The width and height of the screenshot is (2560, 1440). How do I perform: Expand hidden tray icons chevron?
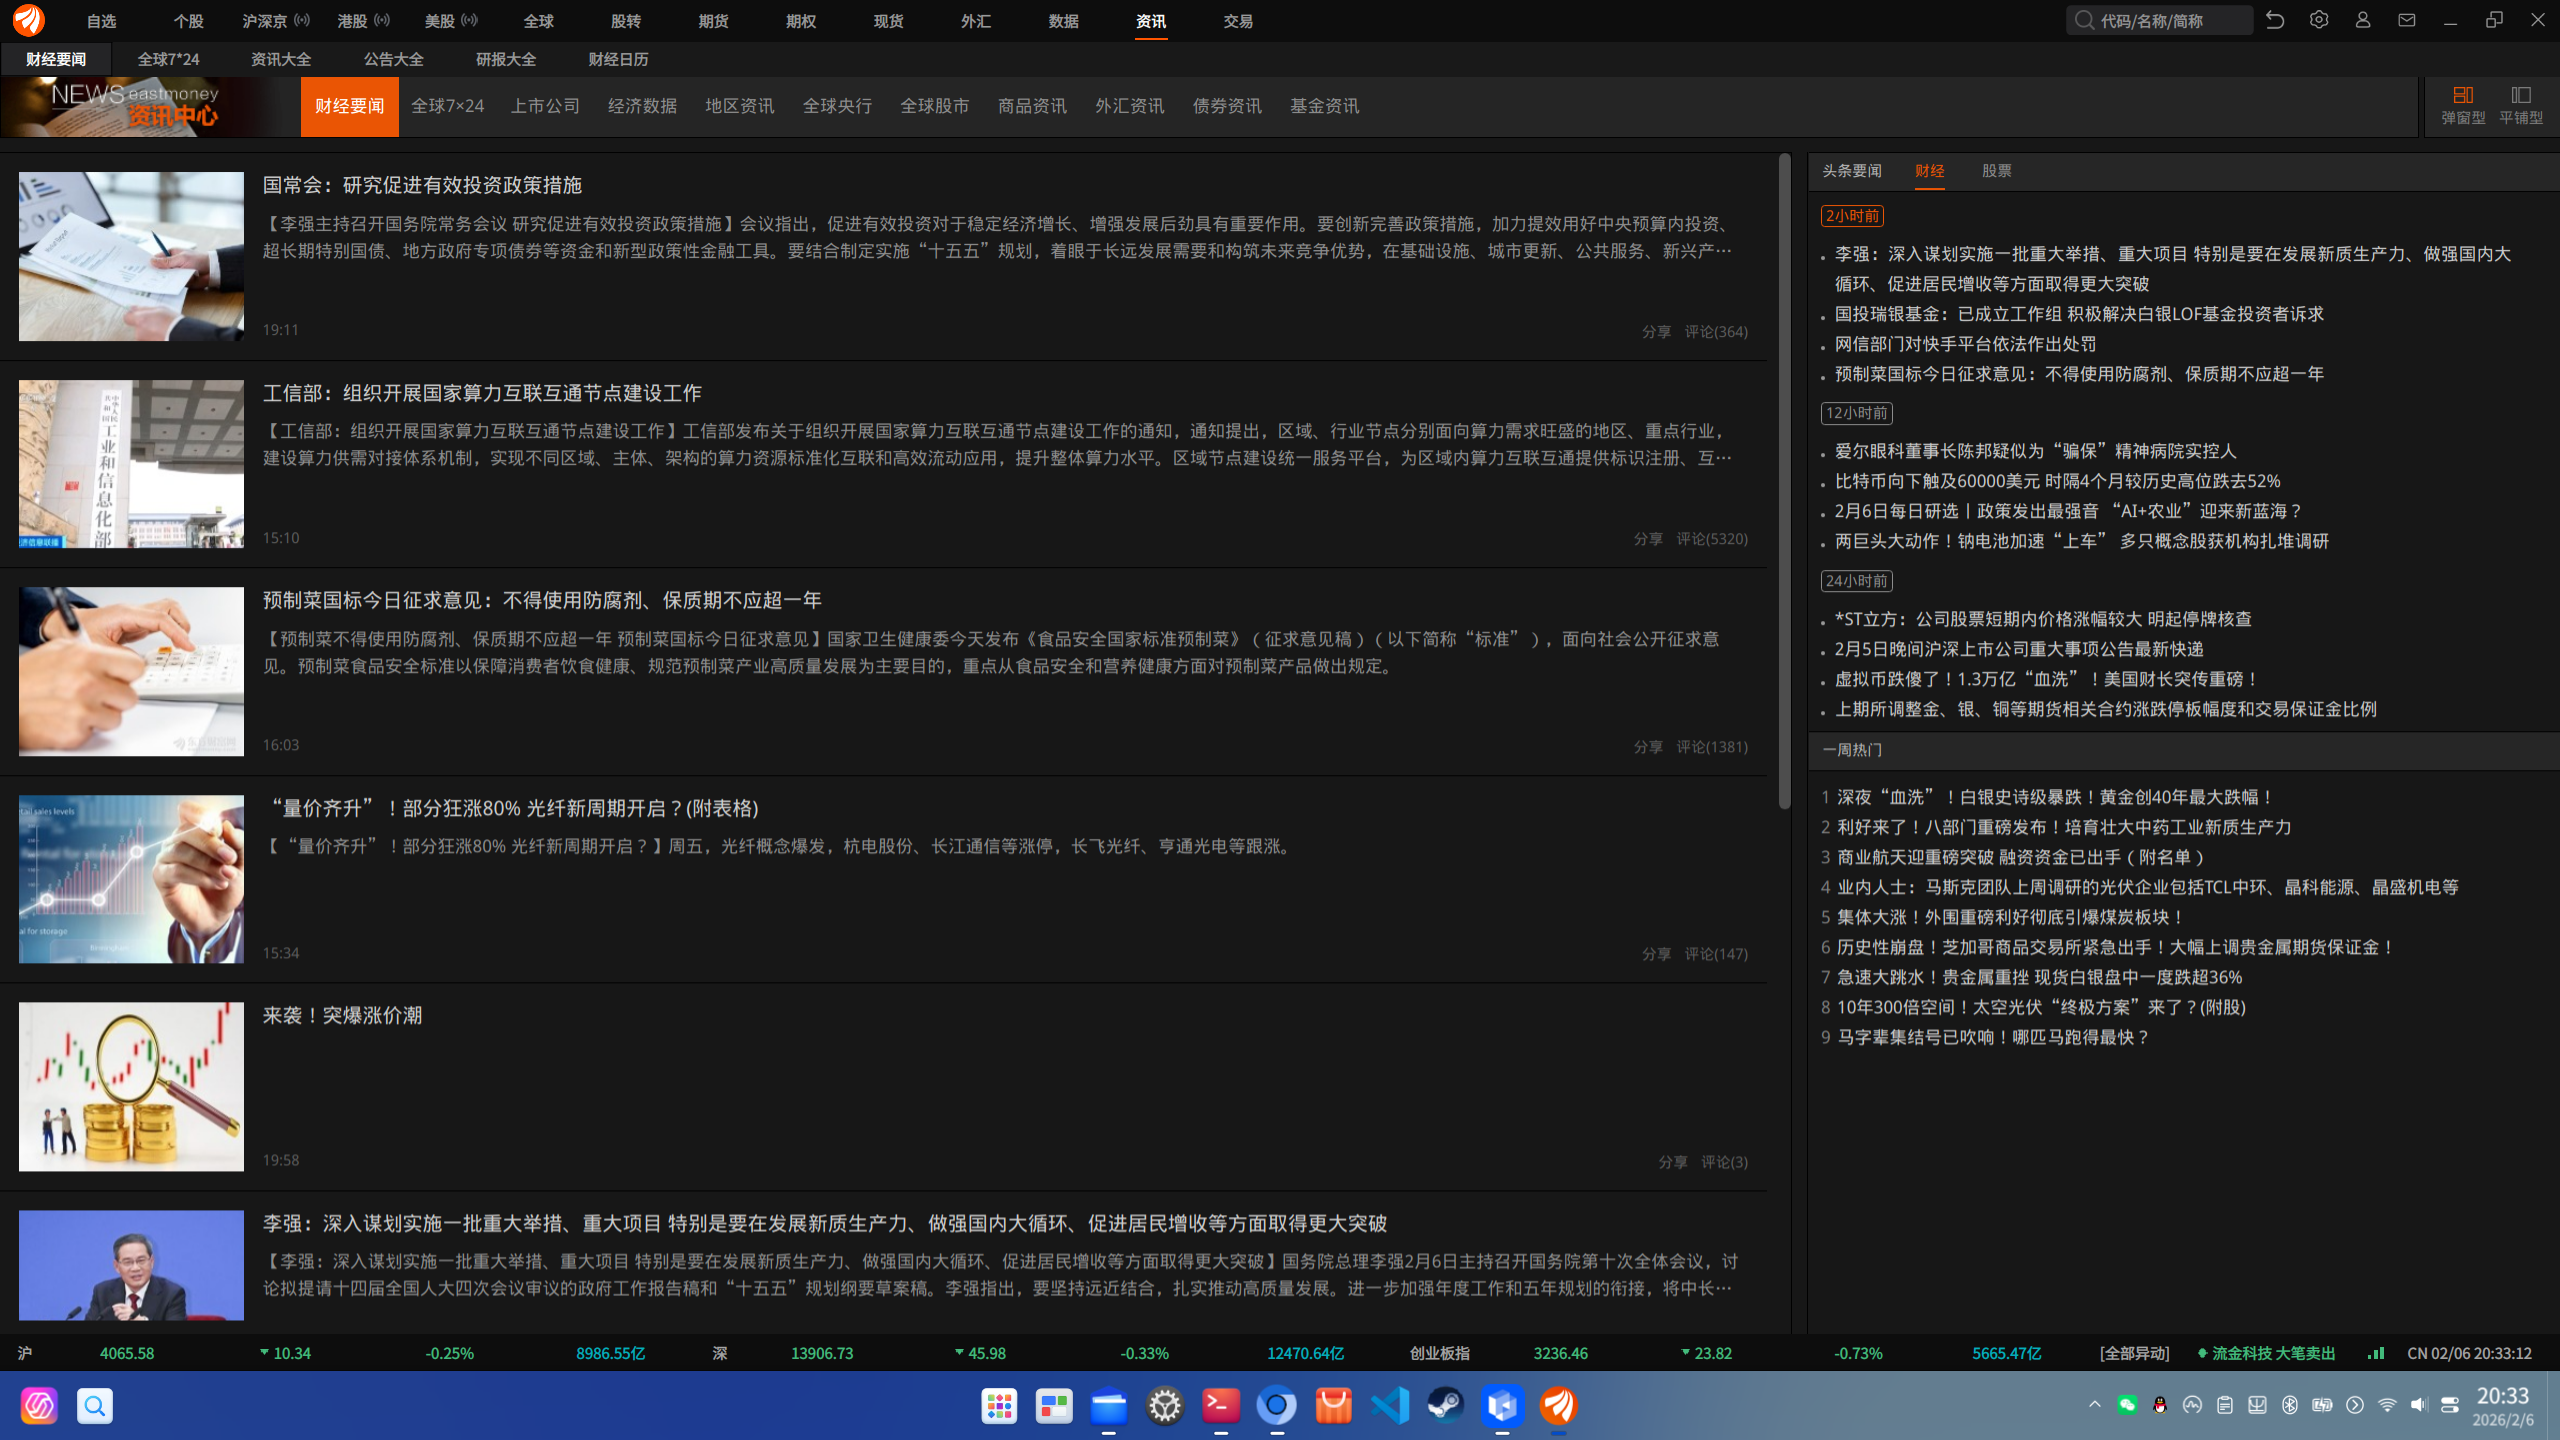pos(2094,1404)
